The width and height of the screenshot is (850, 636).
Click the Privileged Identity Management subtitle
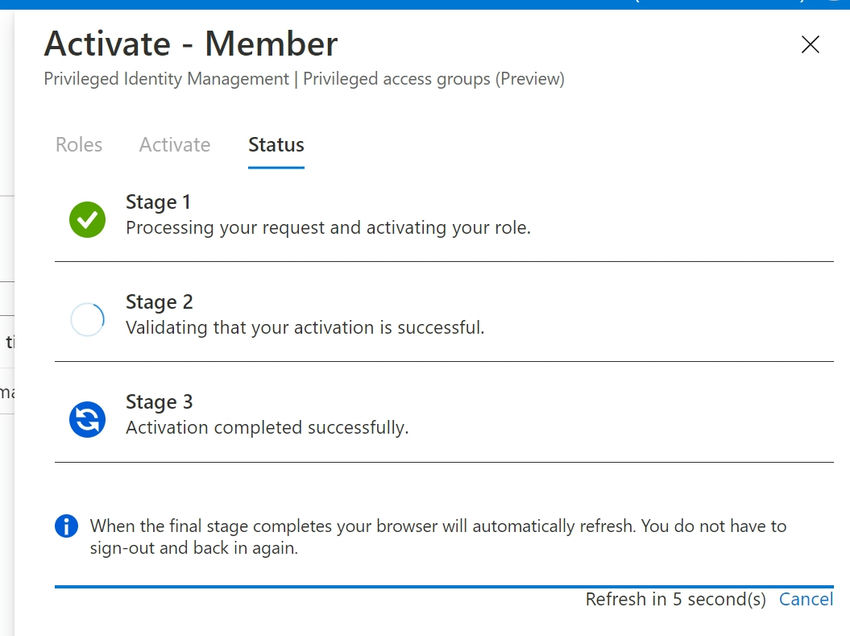click(x=304, y=78)
